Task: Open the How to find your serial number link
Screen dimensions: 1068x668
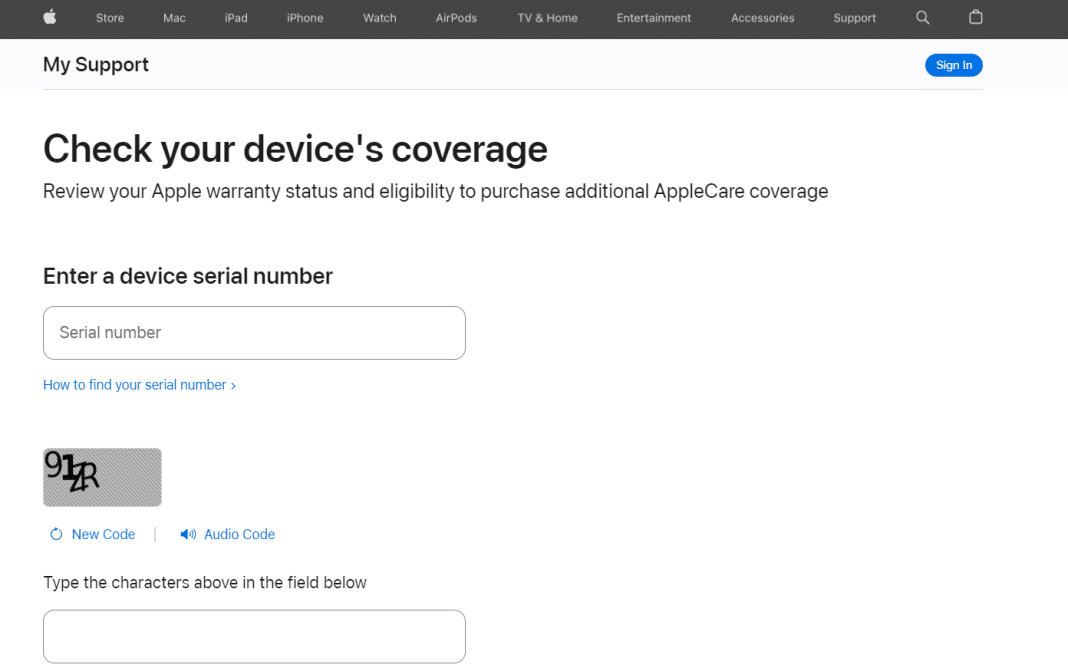Action: click(136, 384)
